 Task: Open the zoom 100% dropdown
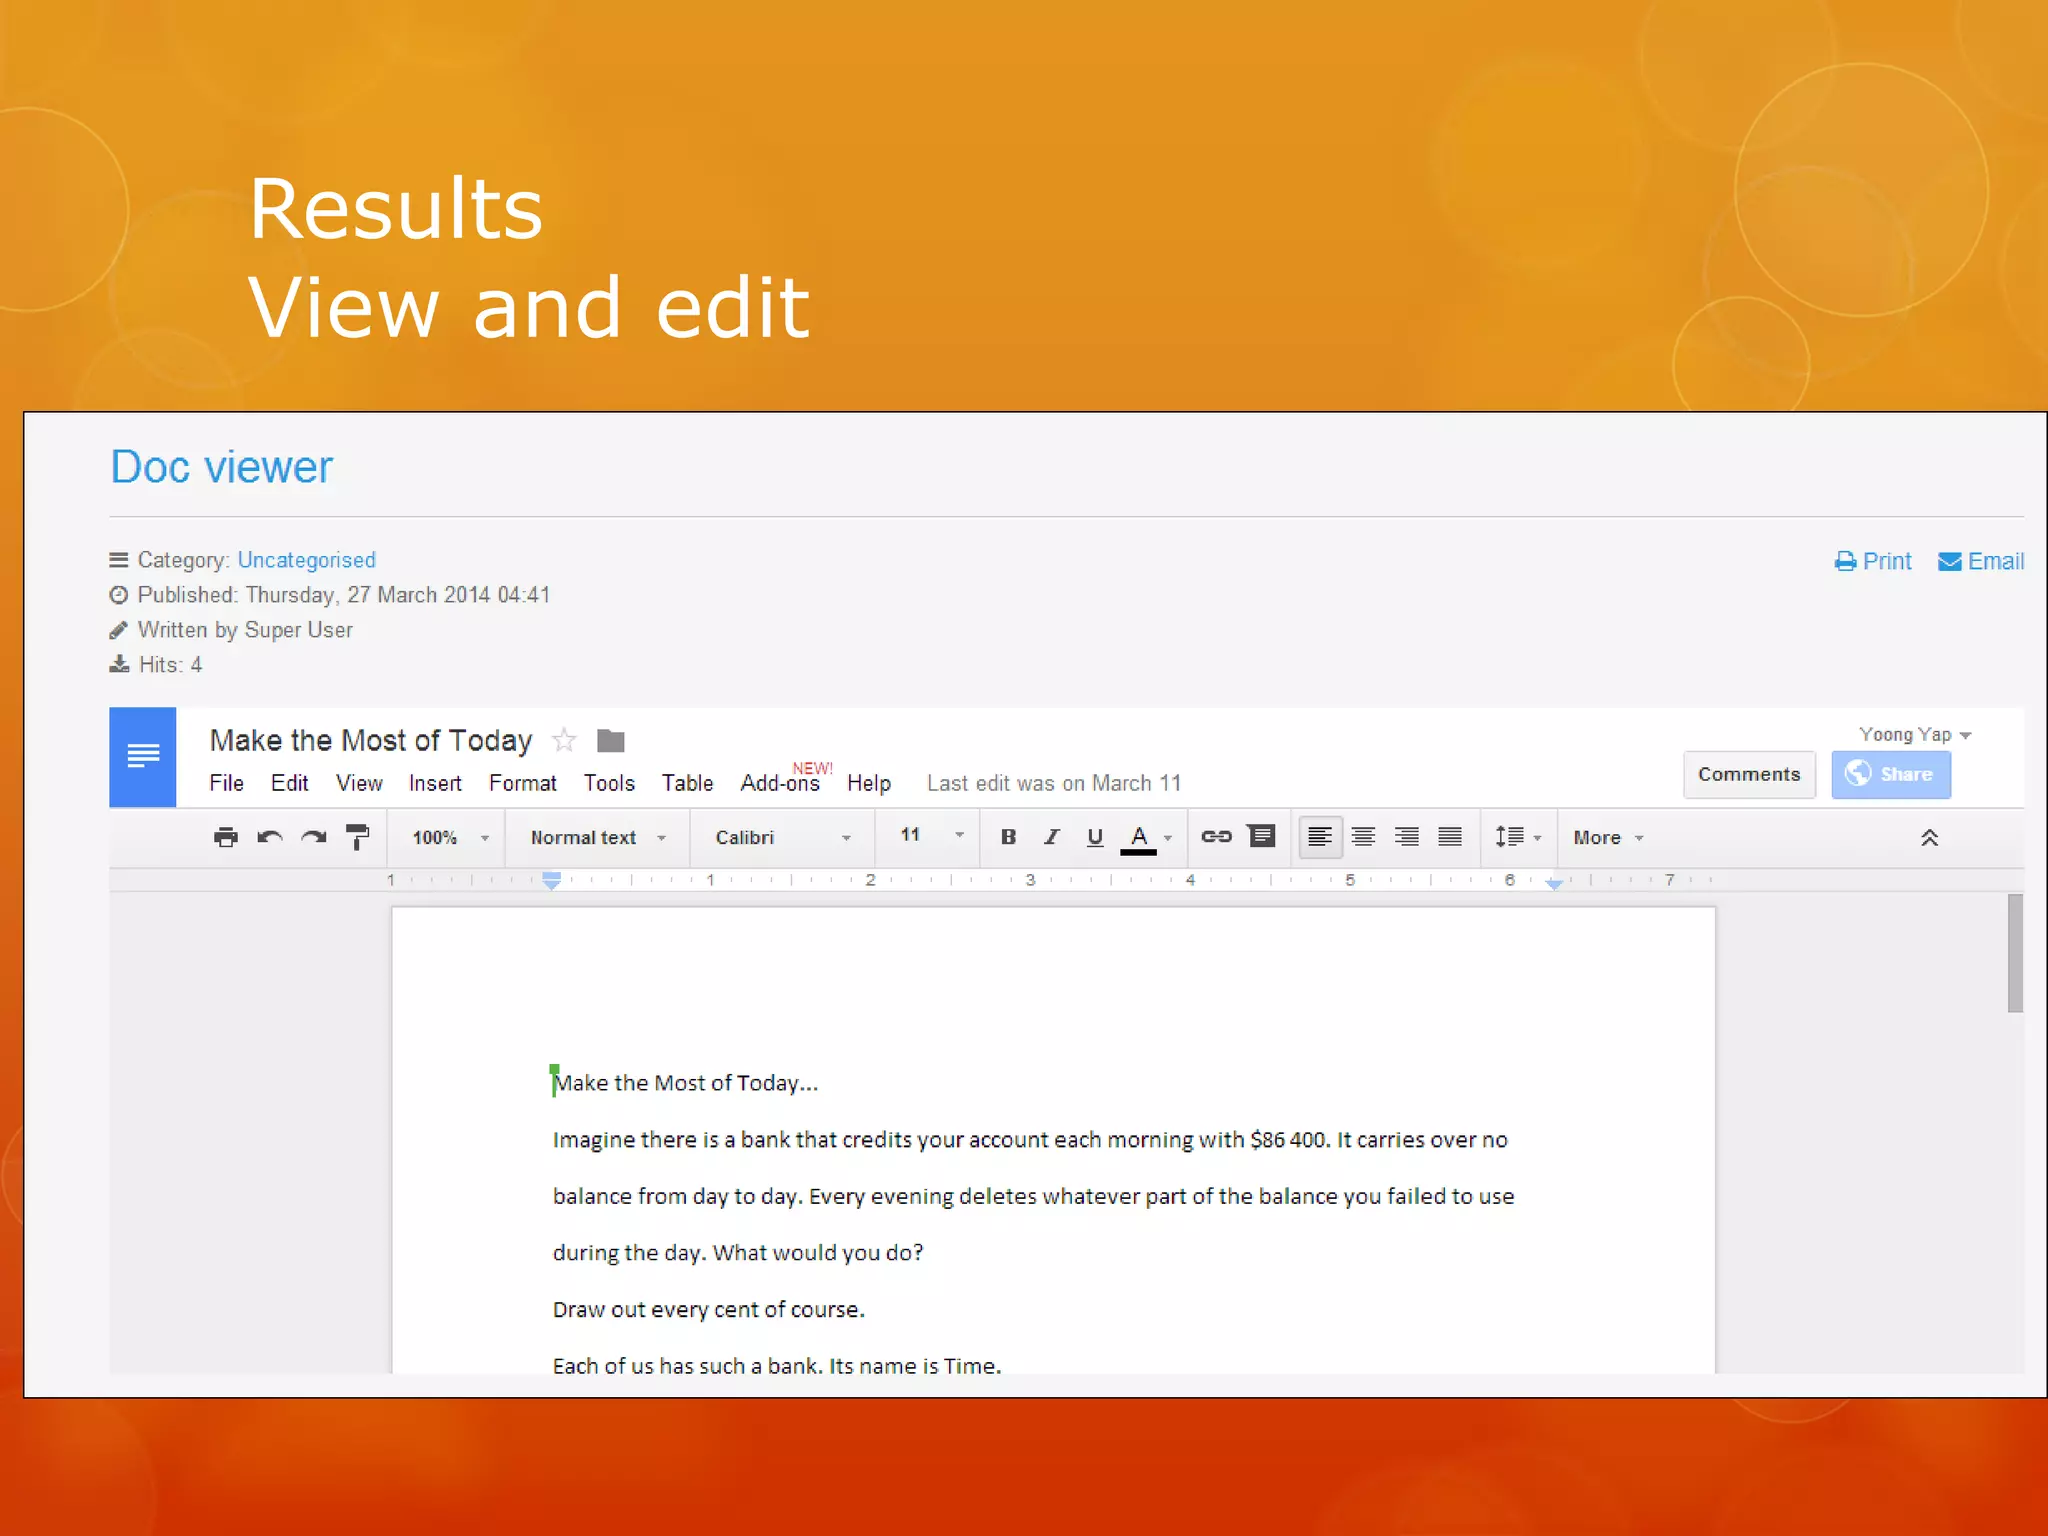tap(450, 837)
